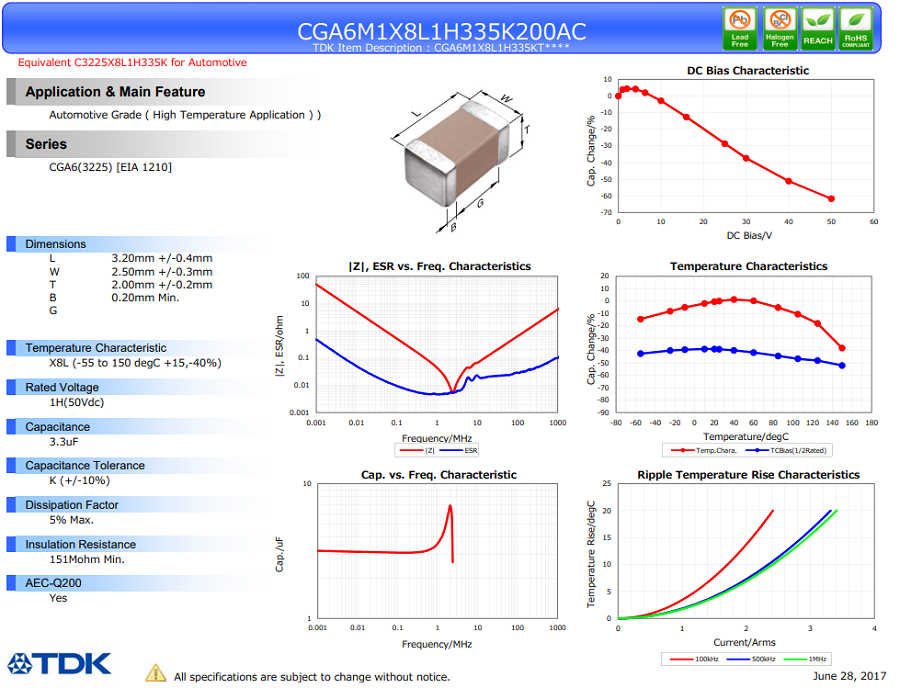
Task: Click the |Z|, ESR vs. Freq. chart title
Action: pos(440,266)
